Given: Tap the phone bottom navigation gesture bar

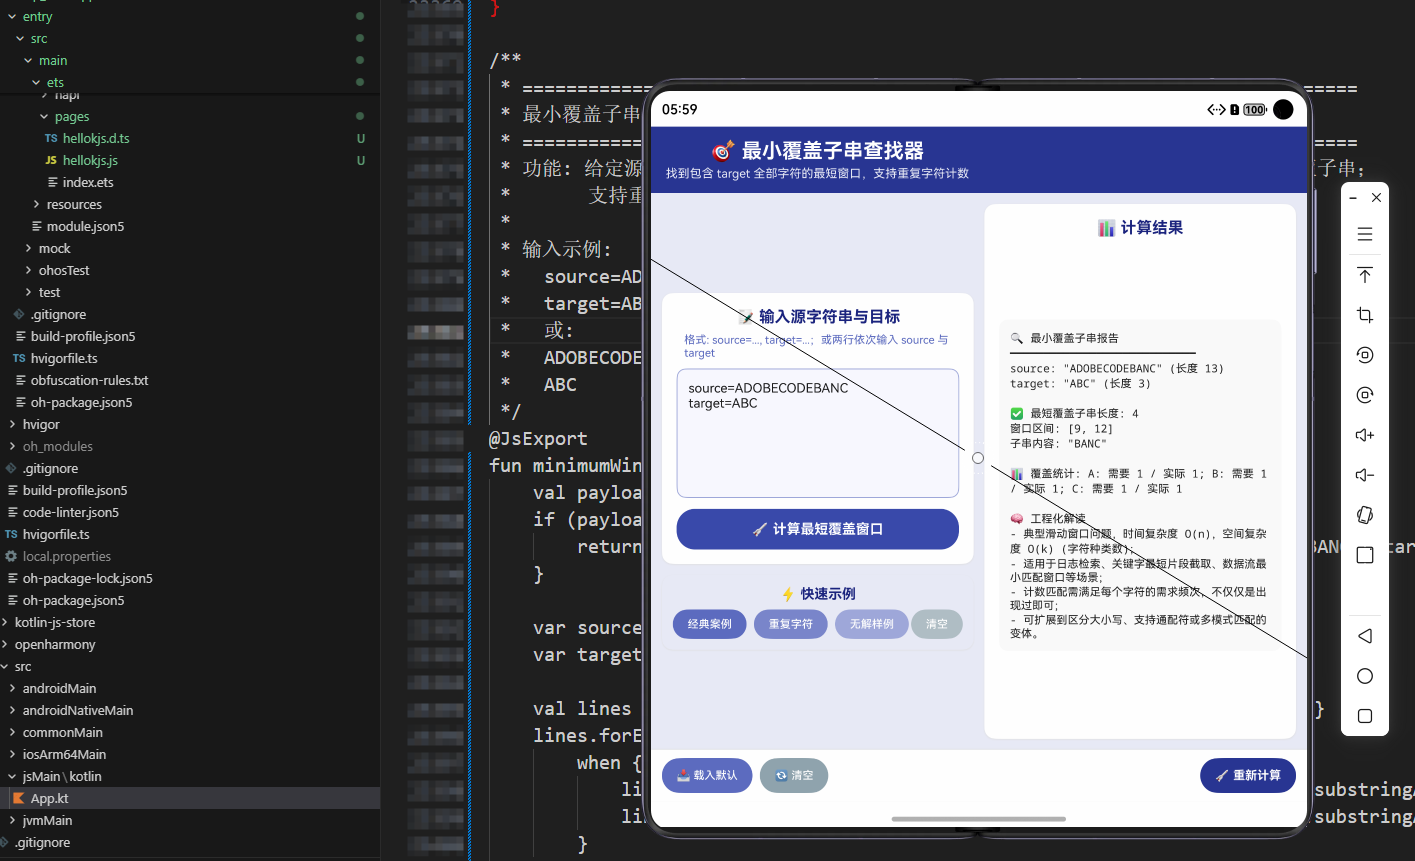Looking at the screenshot, I should click(x=979, y=819).
